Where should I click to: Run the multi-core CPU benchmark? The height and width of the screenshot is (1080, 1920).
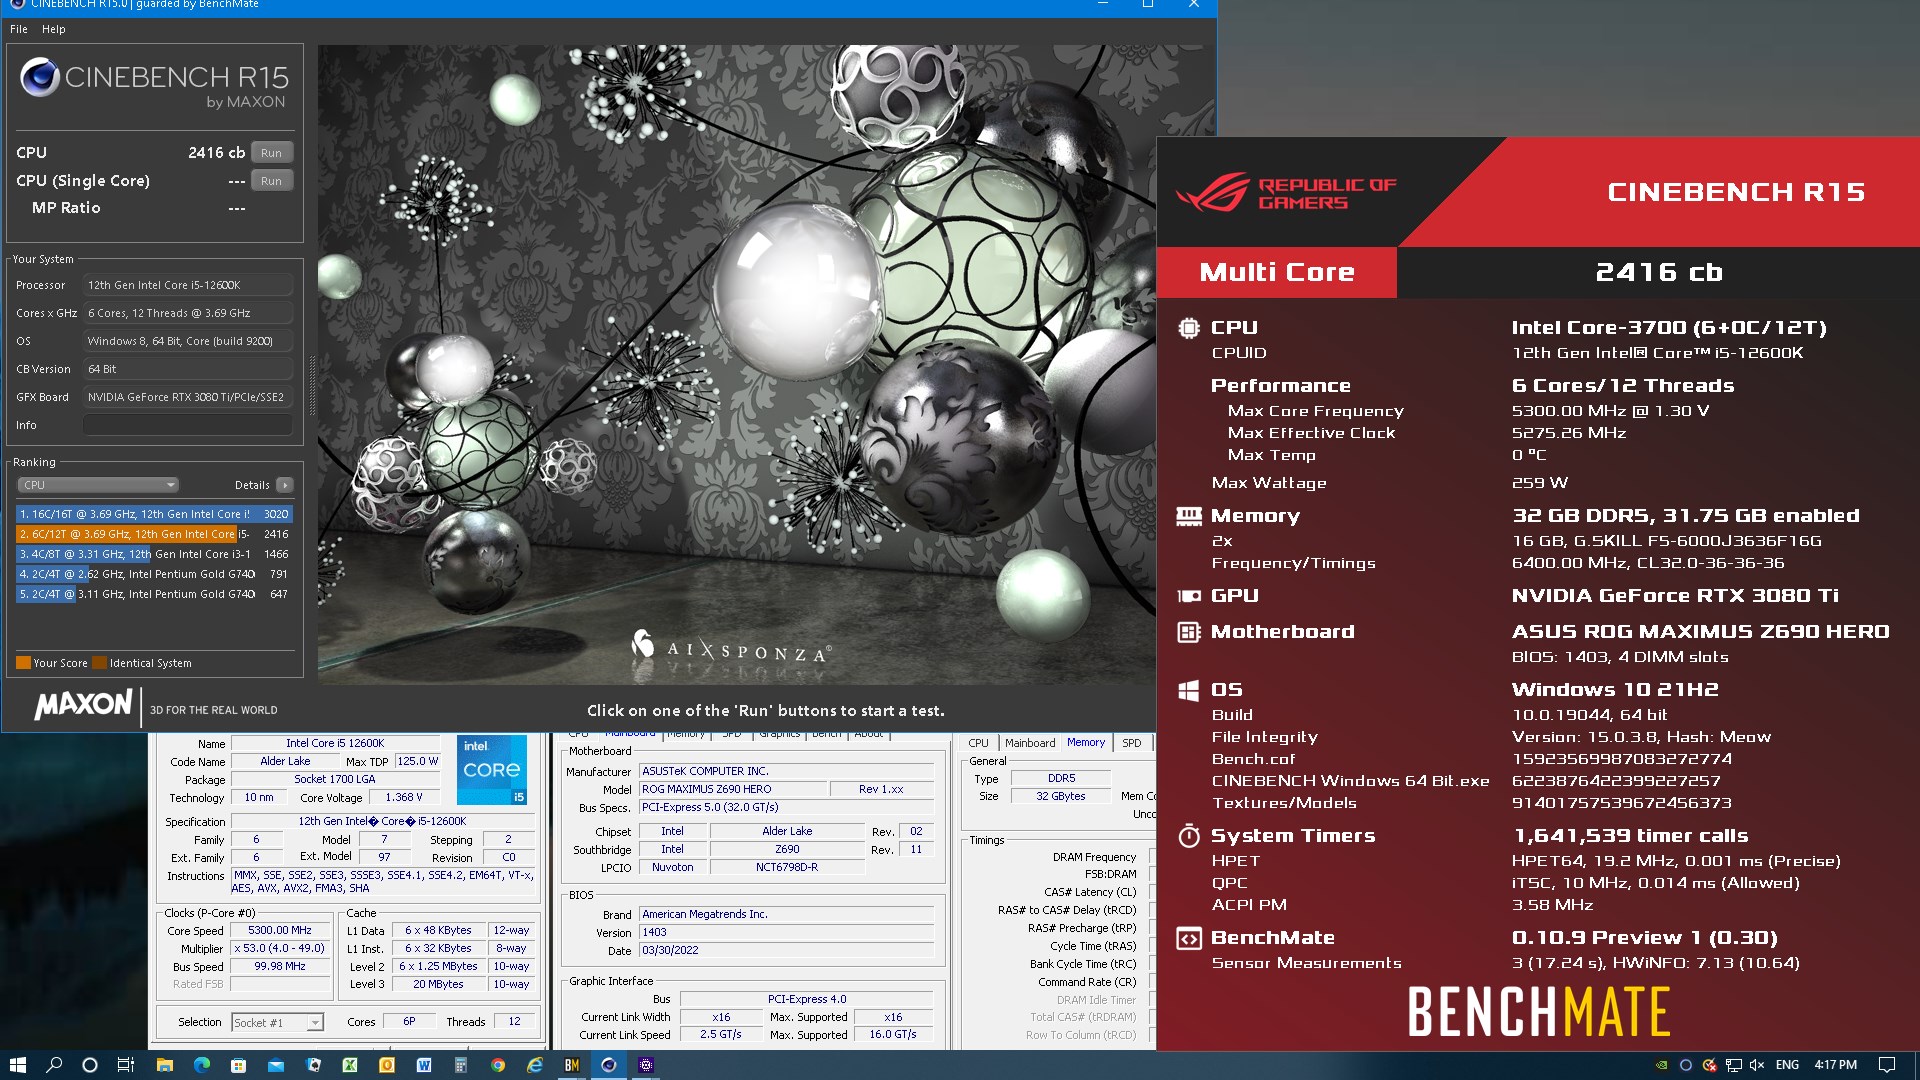coord(271,153)
